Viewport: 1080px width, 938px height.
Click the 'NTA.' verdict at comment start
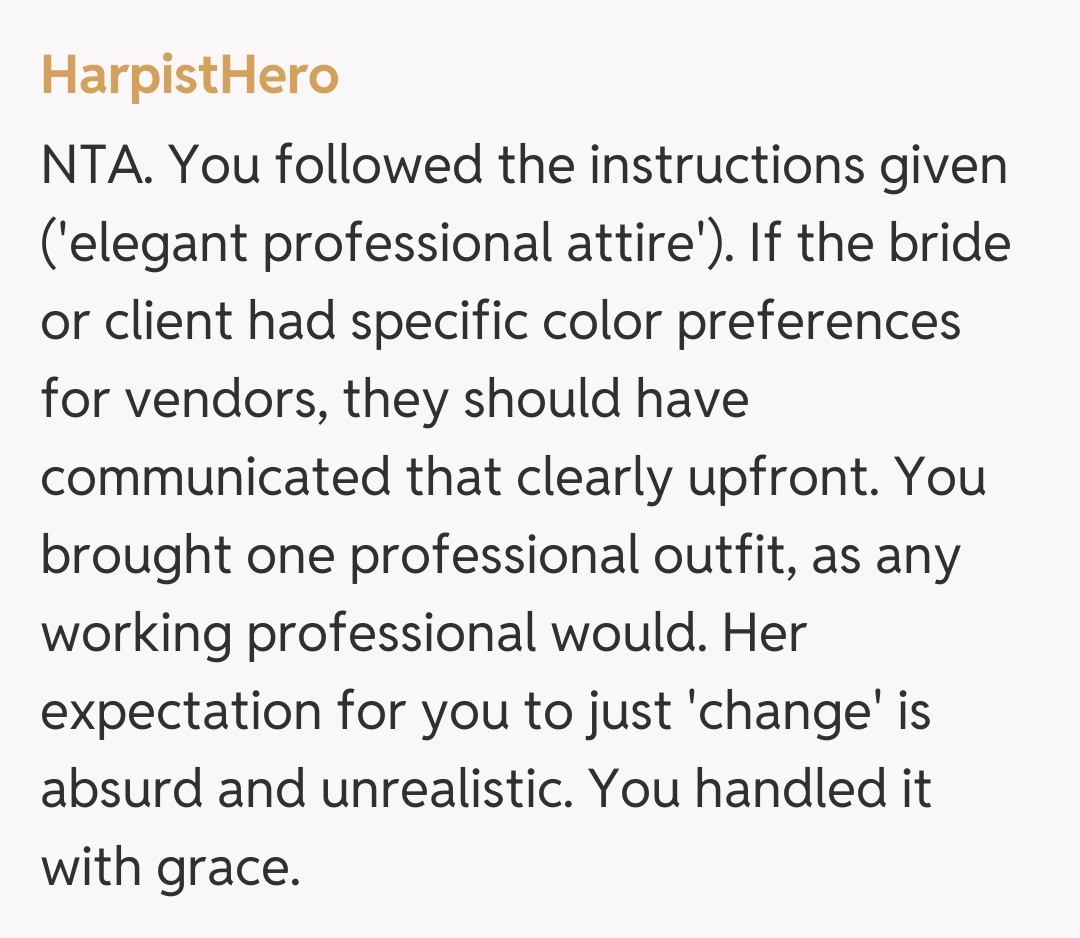95,166
